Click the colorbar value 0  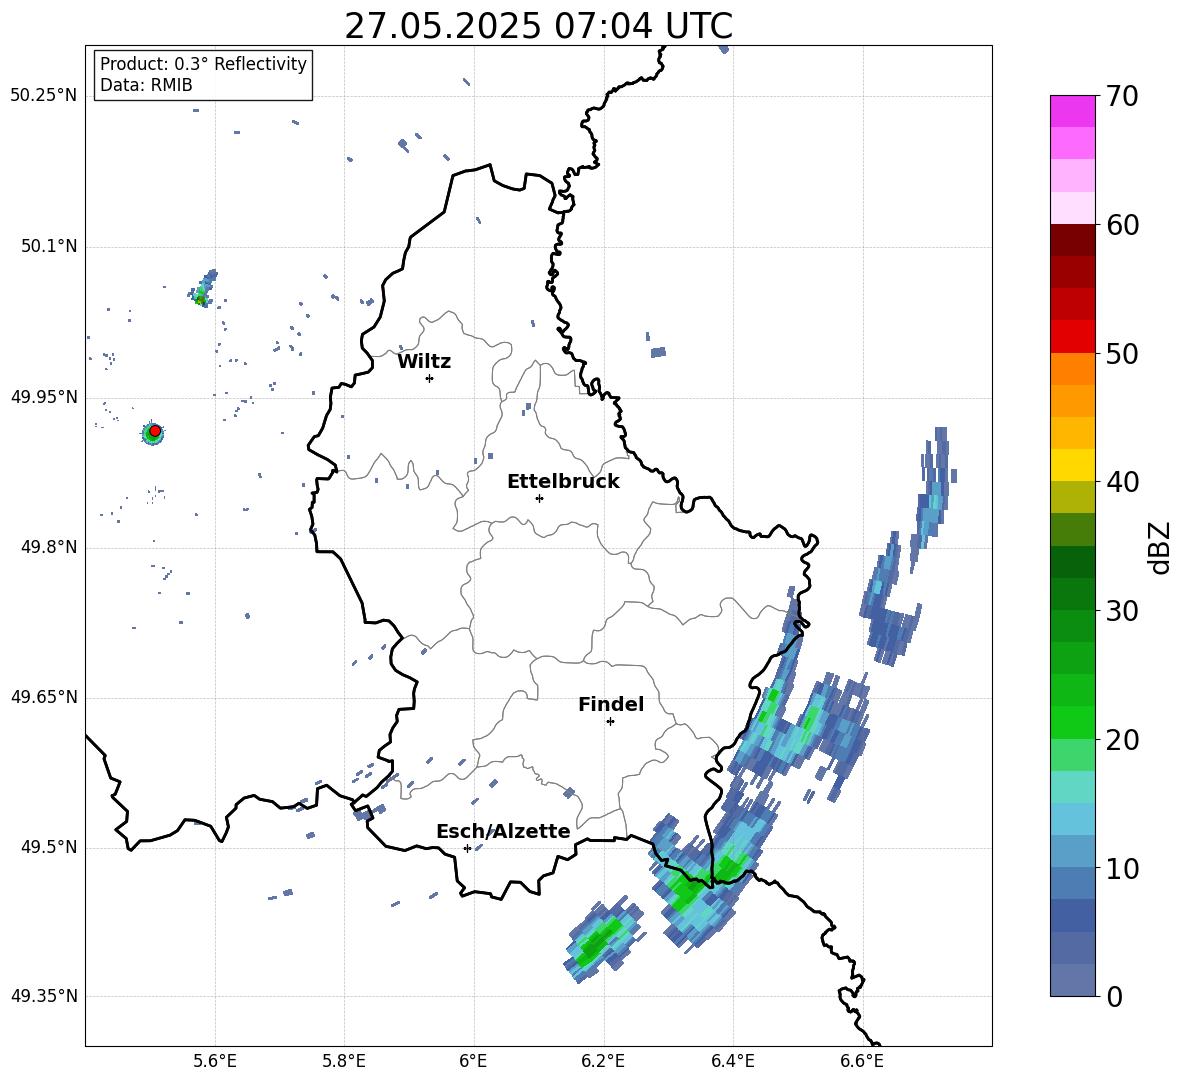tap(1115, 997)
